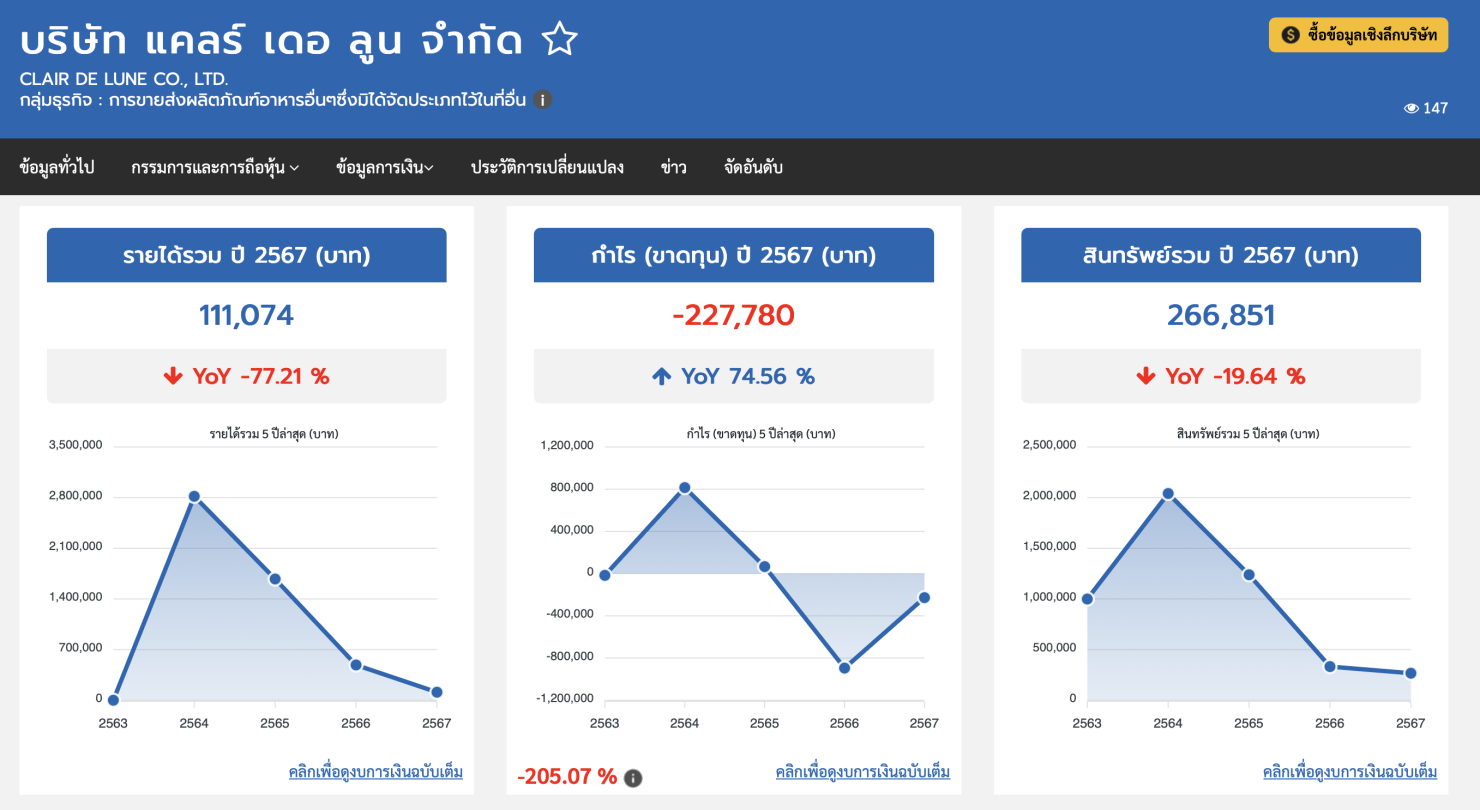Screen dimensions: 1480x810
Task: Click the blue up arrow in profit YoY
Action: [x=661, y=377]
